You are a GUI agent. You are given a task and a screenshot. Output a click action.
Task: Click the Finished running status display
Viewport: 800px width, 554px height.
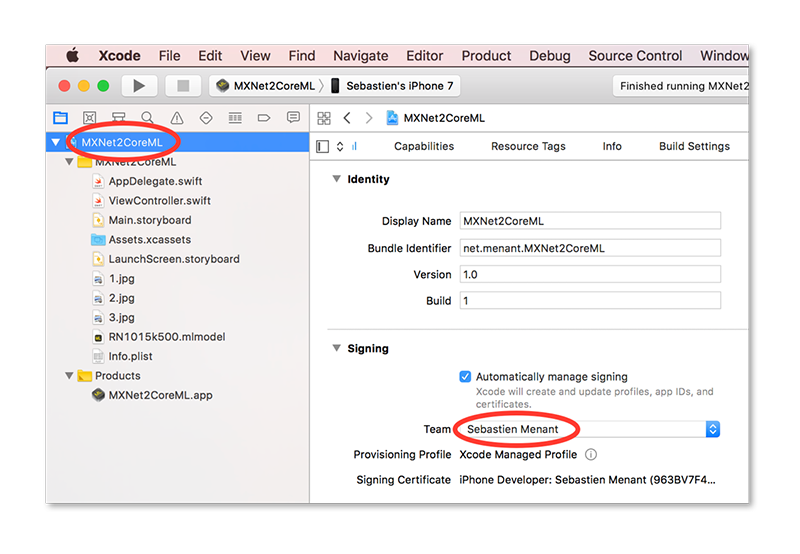coord(682,86)
